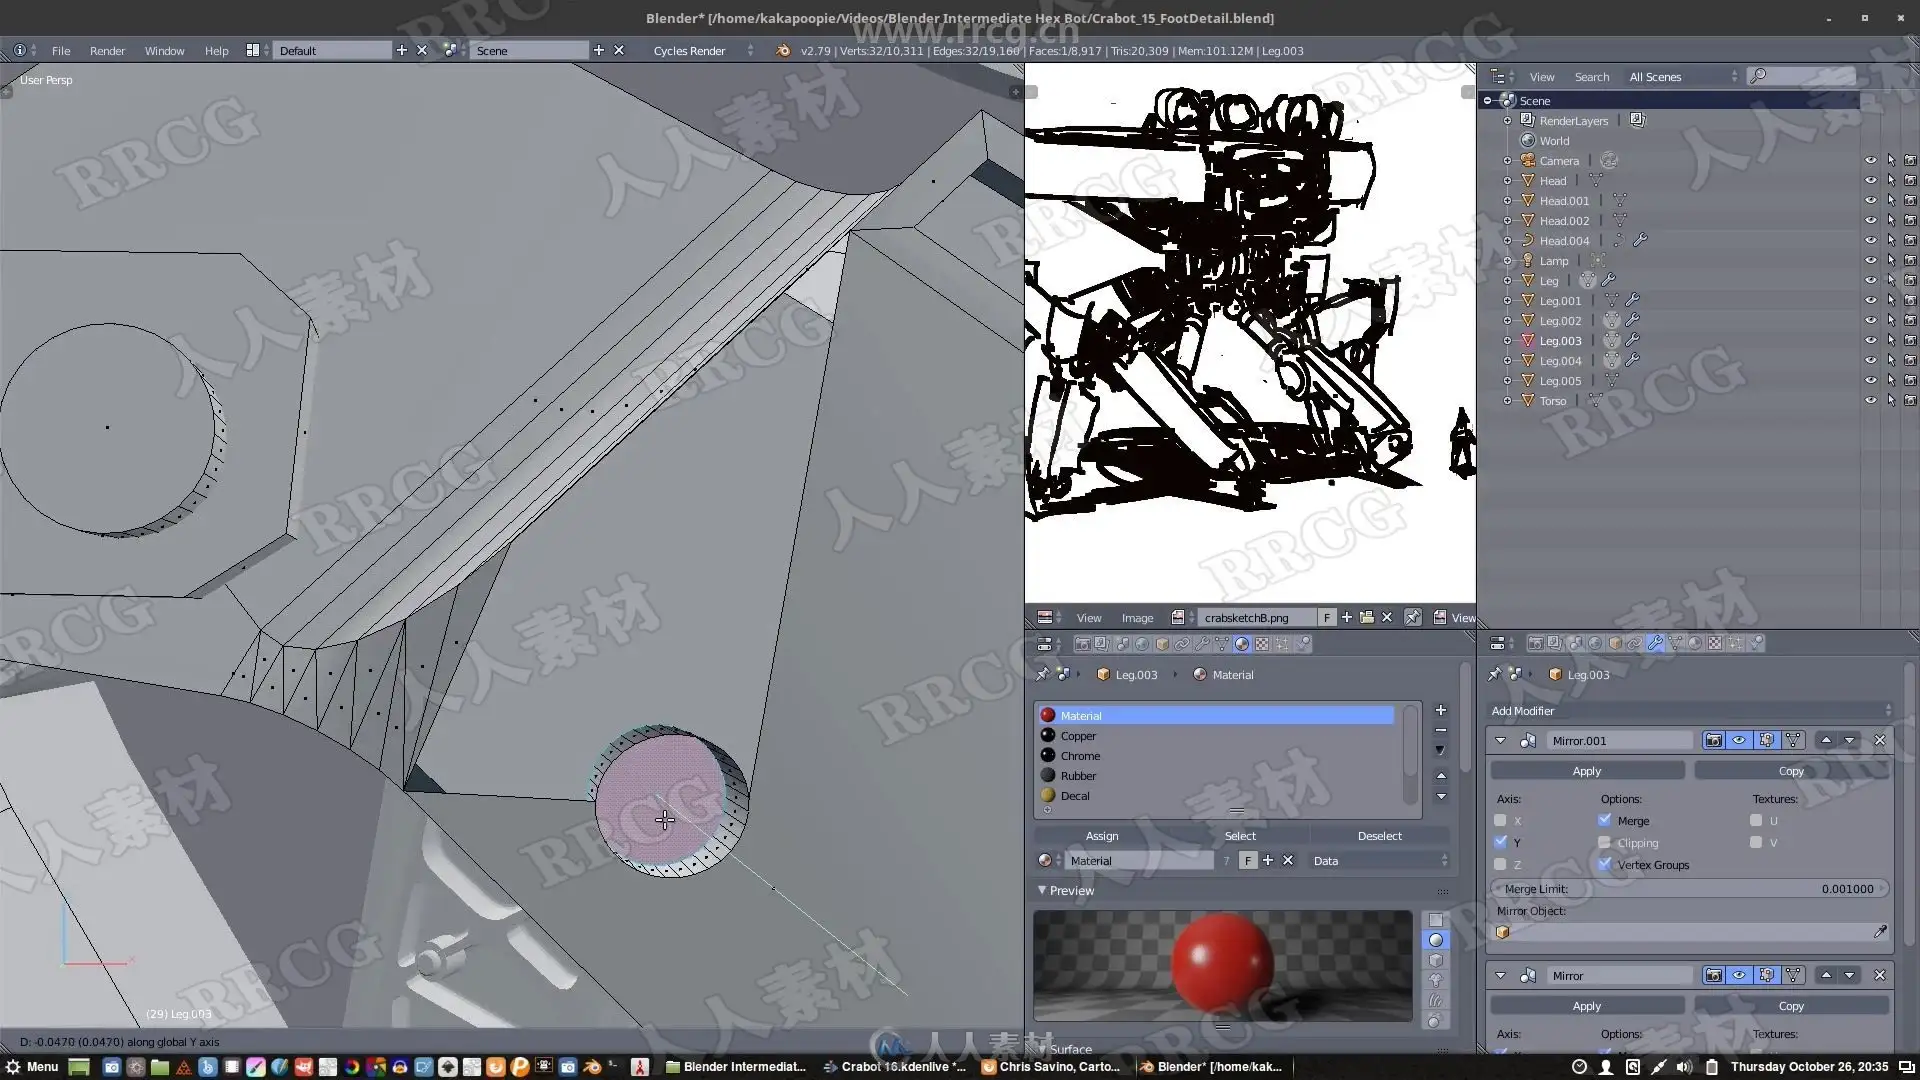The image size is (1920, 1080).
Task: Open the File menu
Action: click(x=61, y=50)
